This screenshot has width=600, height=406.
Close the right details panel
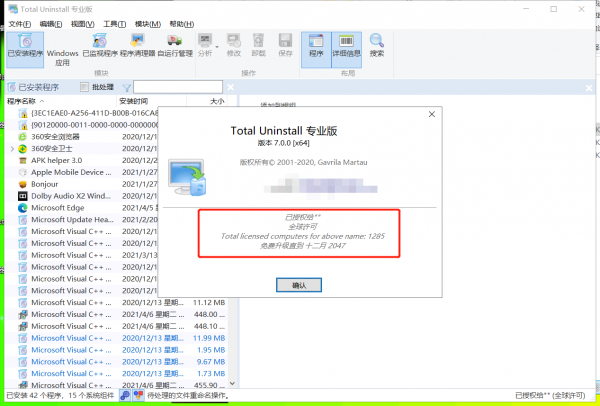[589, 88]
